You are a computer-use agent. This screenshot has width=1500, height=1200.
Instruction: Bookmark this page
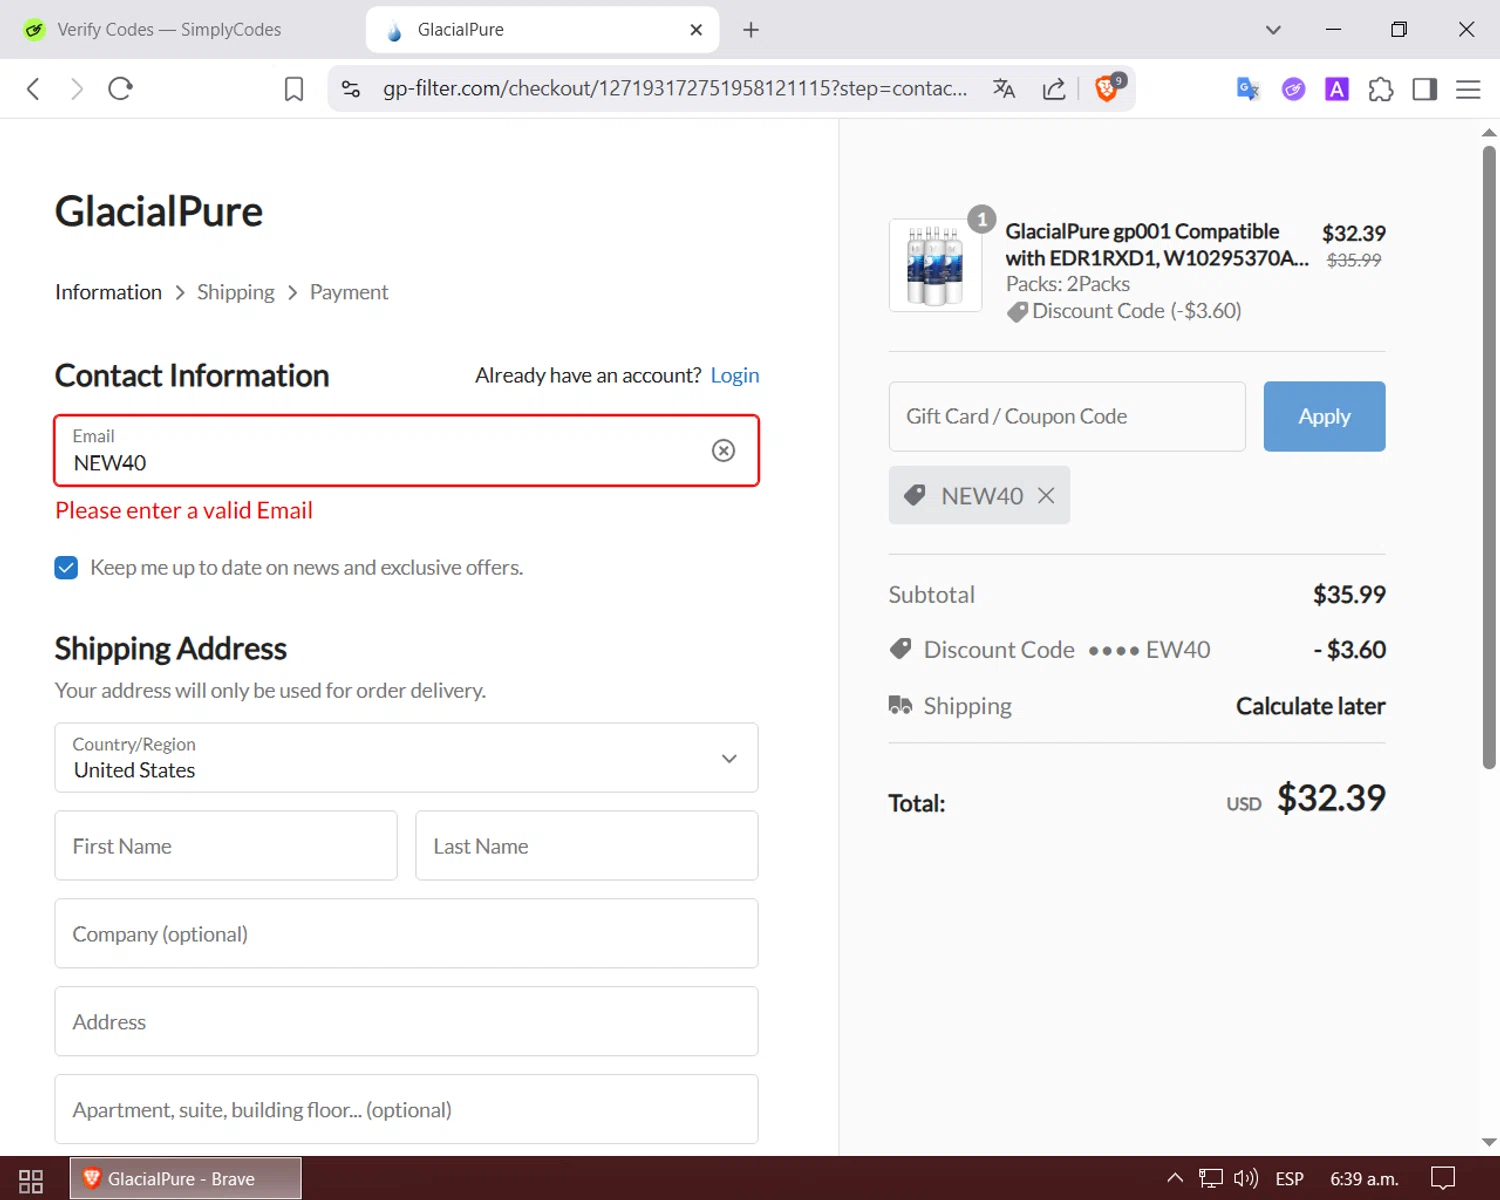click(x=294, y=89)
